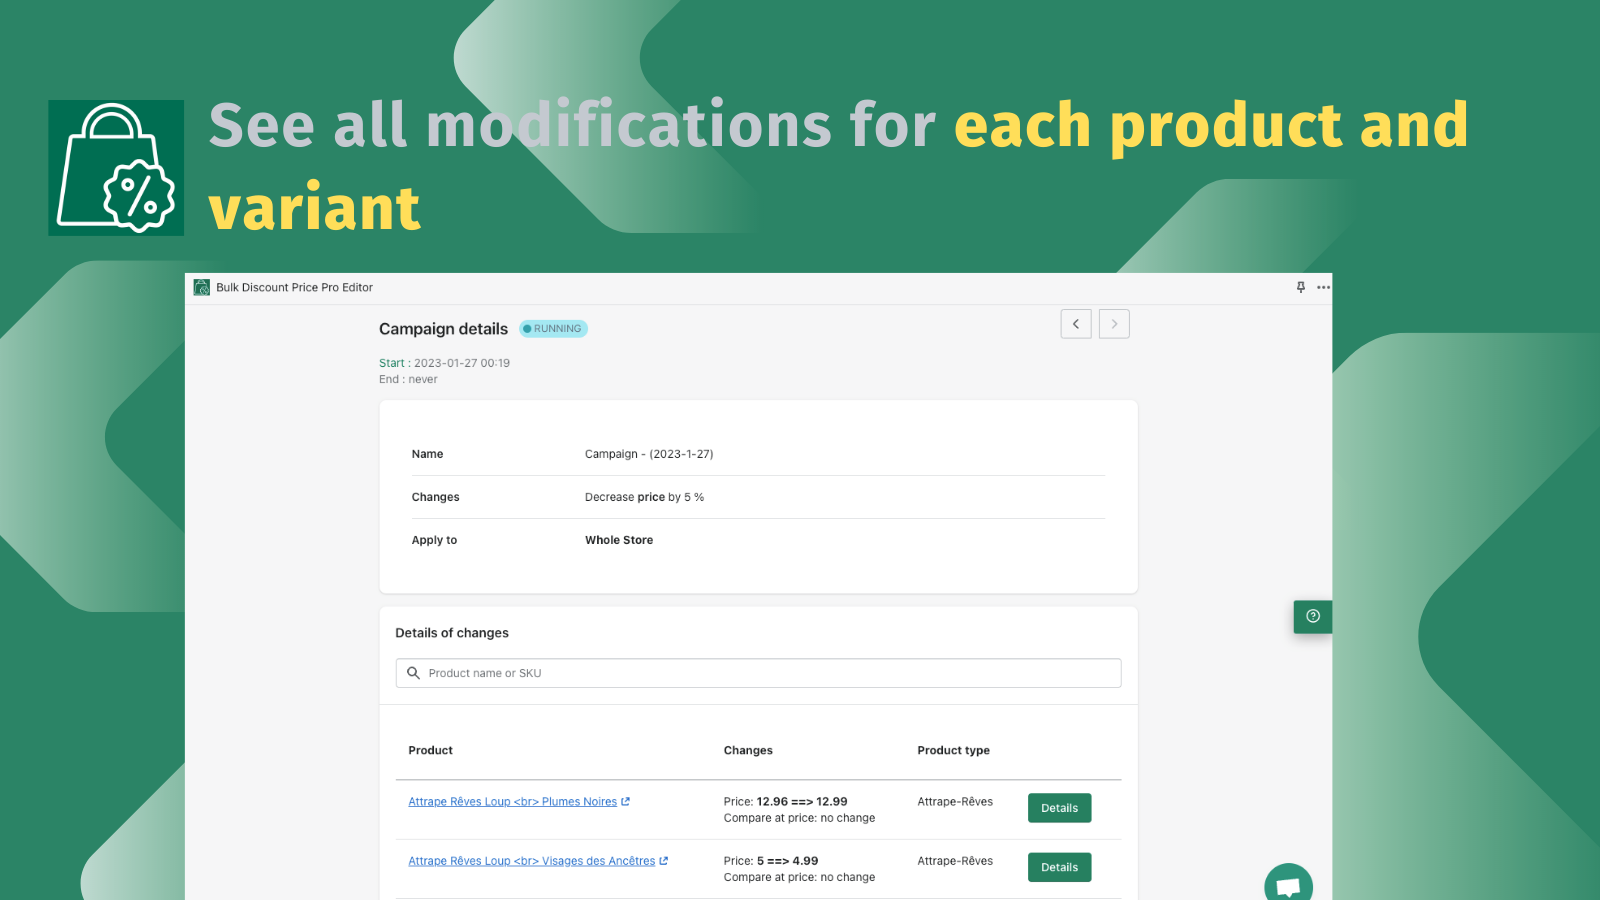Click the 'Apply to' label
The height and width of the screenshot is (900, 1600).
tap(434, 540)
